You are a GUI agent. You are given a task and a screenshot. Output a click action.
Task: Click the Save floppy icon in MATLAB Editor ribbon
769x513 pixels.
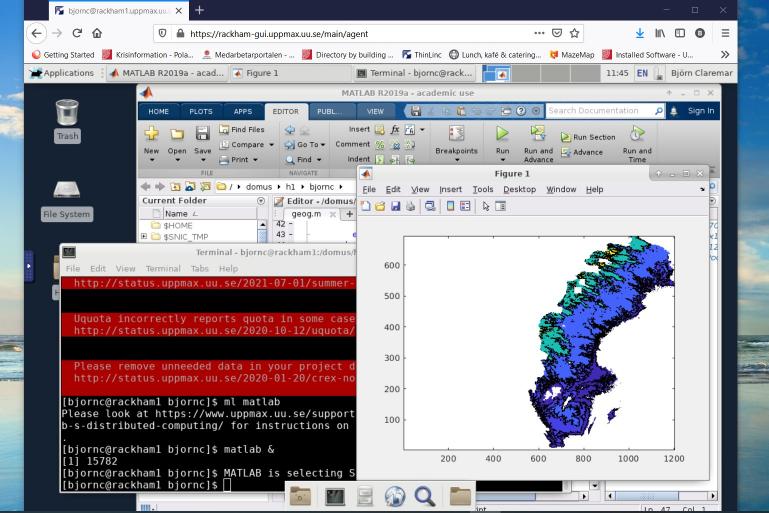tap(202, 133)
